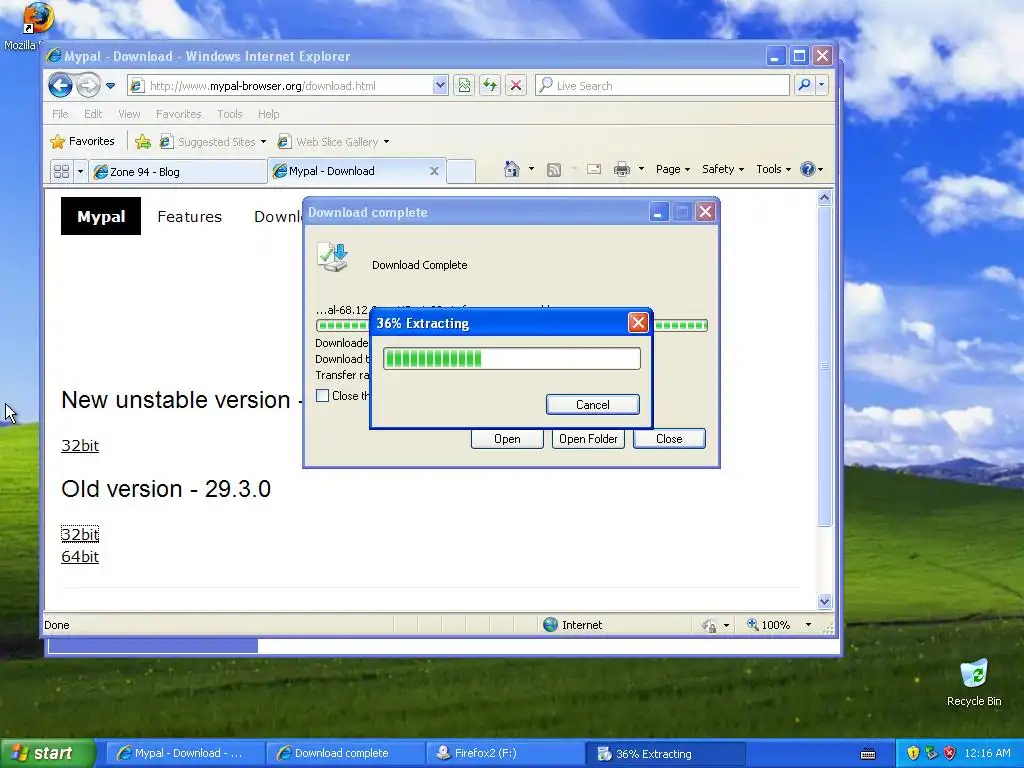1024x768 pixels.
Task: Close the 36% Extracting dialog
Action: click(638, 323)
